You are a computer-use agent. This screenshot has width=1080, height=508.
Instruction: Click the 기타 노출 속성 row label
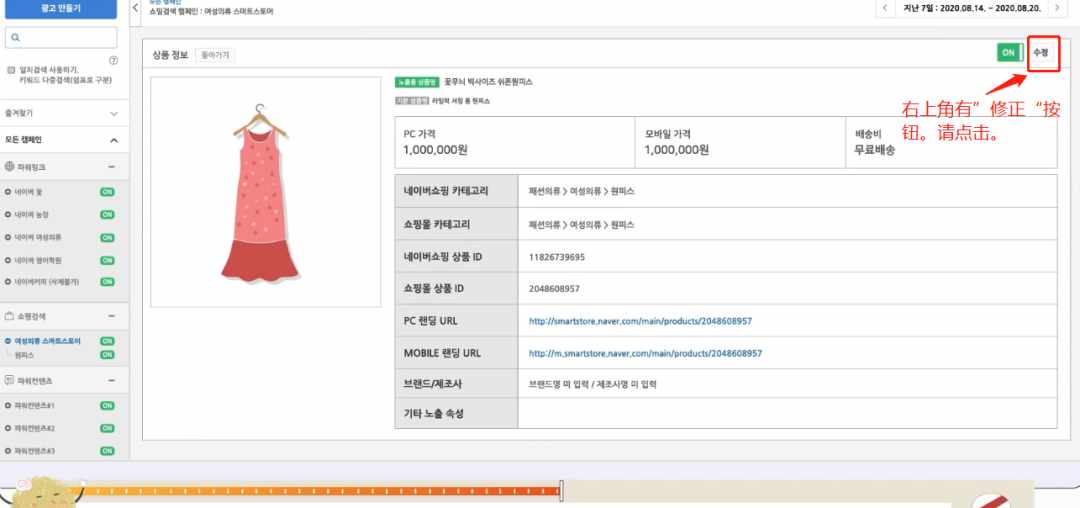coord(434,414)
